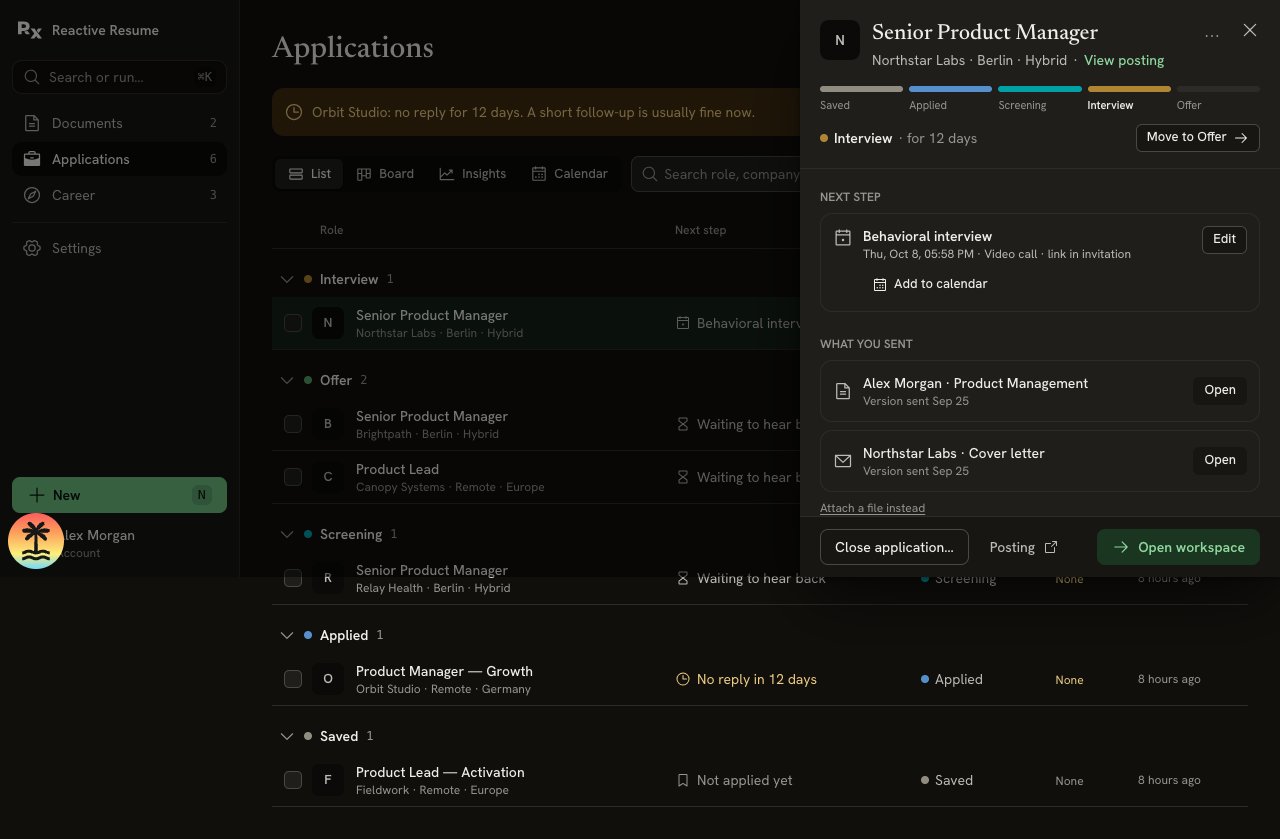
Task: Open three-dot menu in detail panel
Action: click(1212, 35)
